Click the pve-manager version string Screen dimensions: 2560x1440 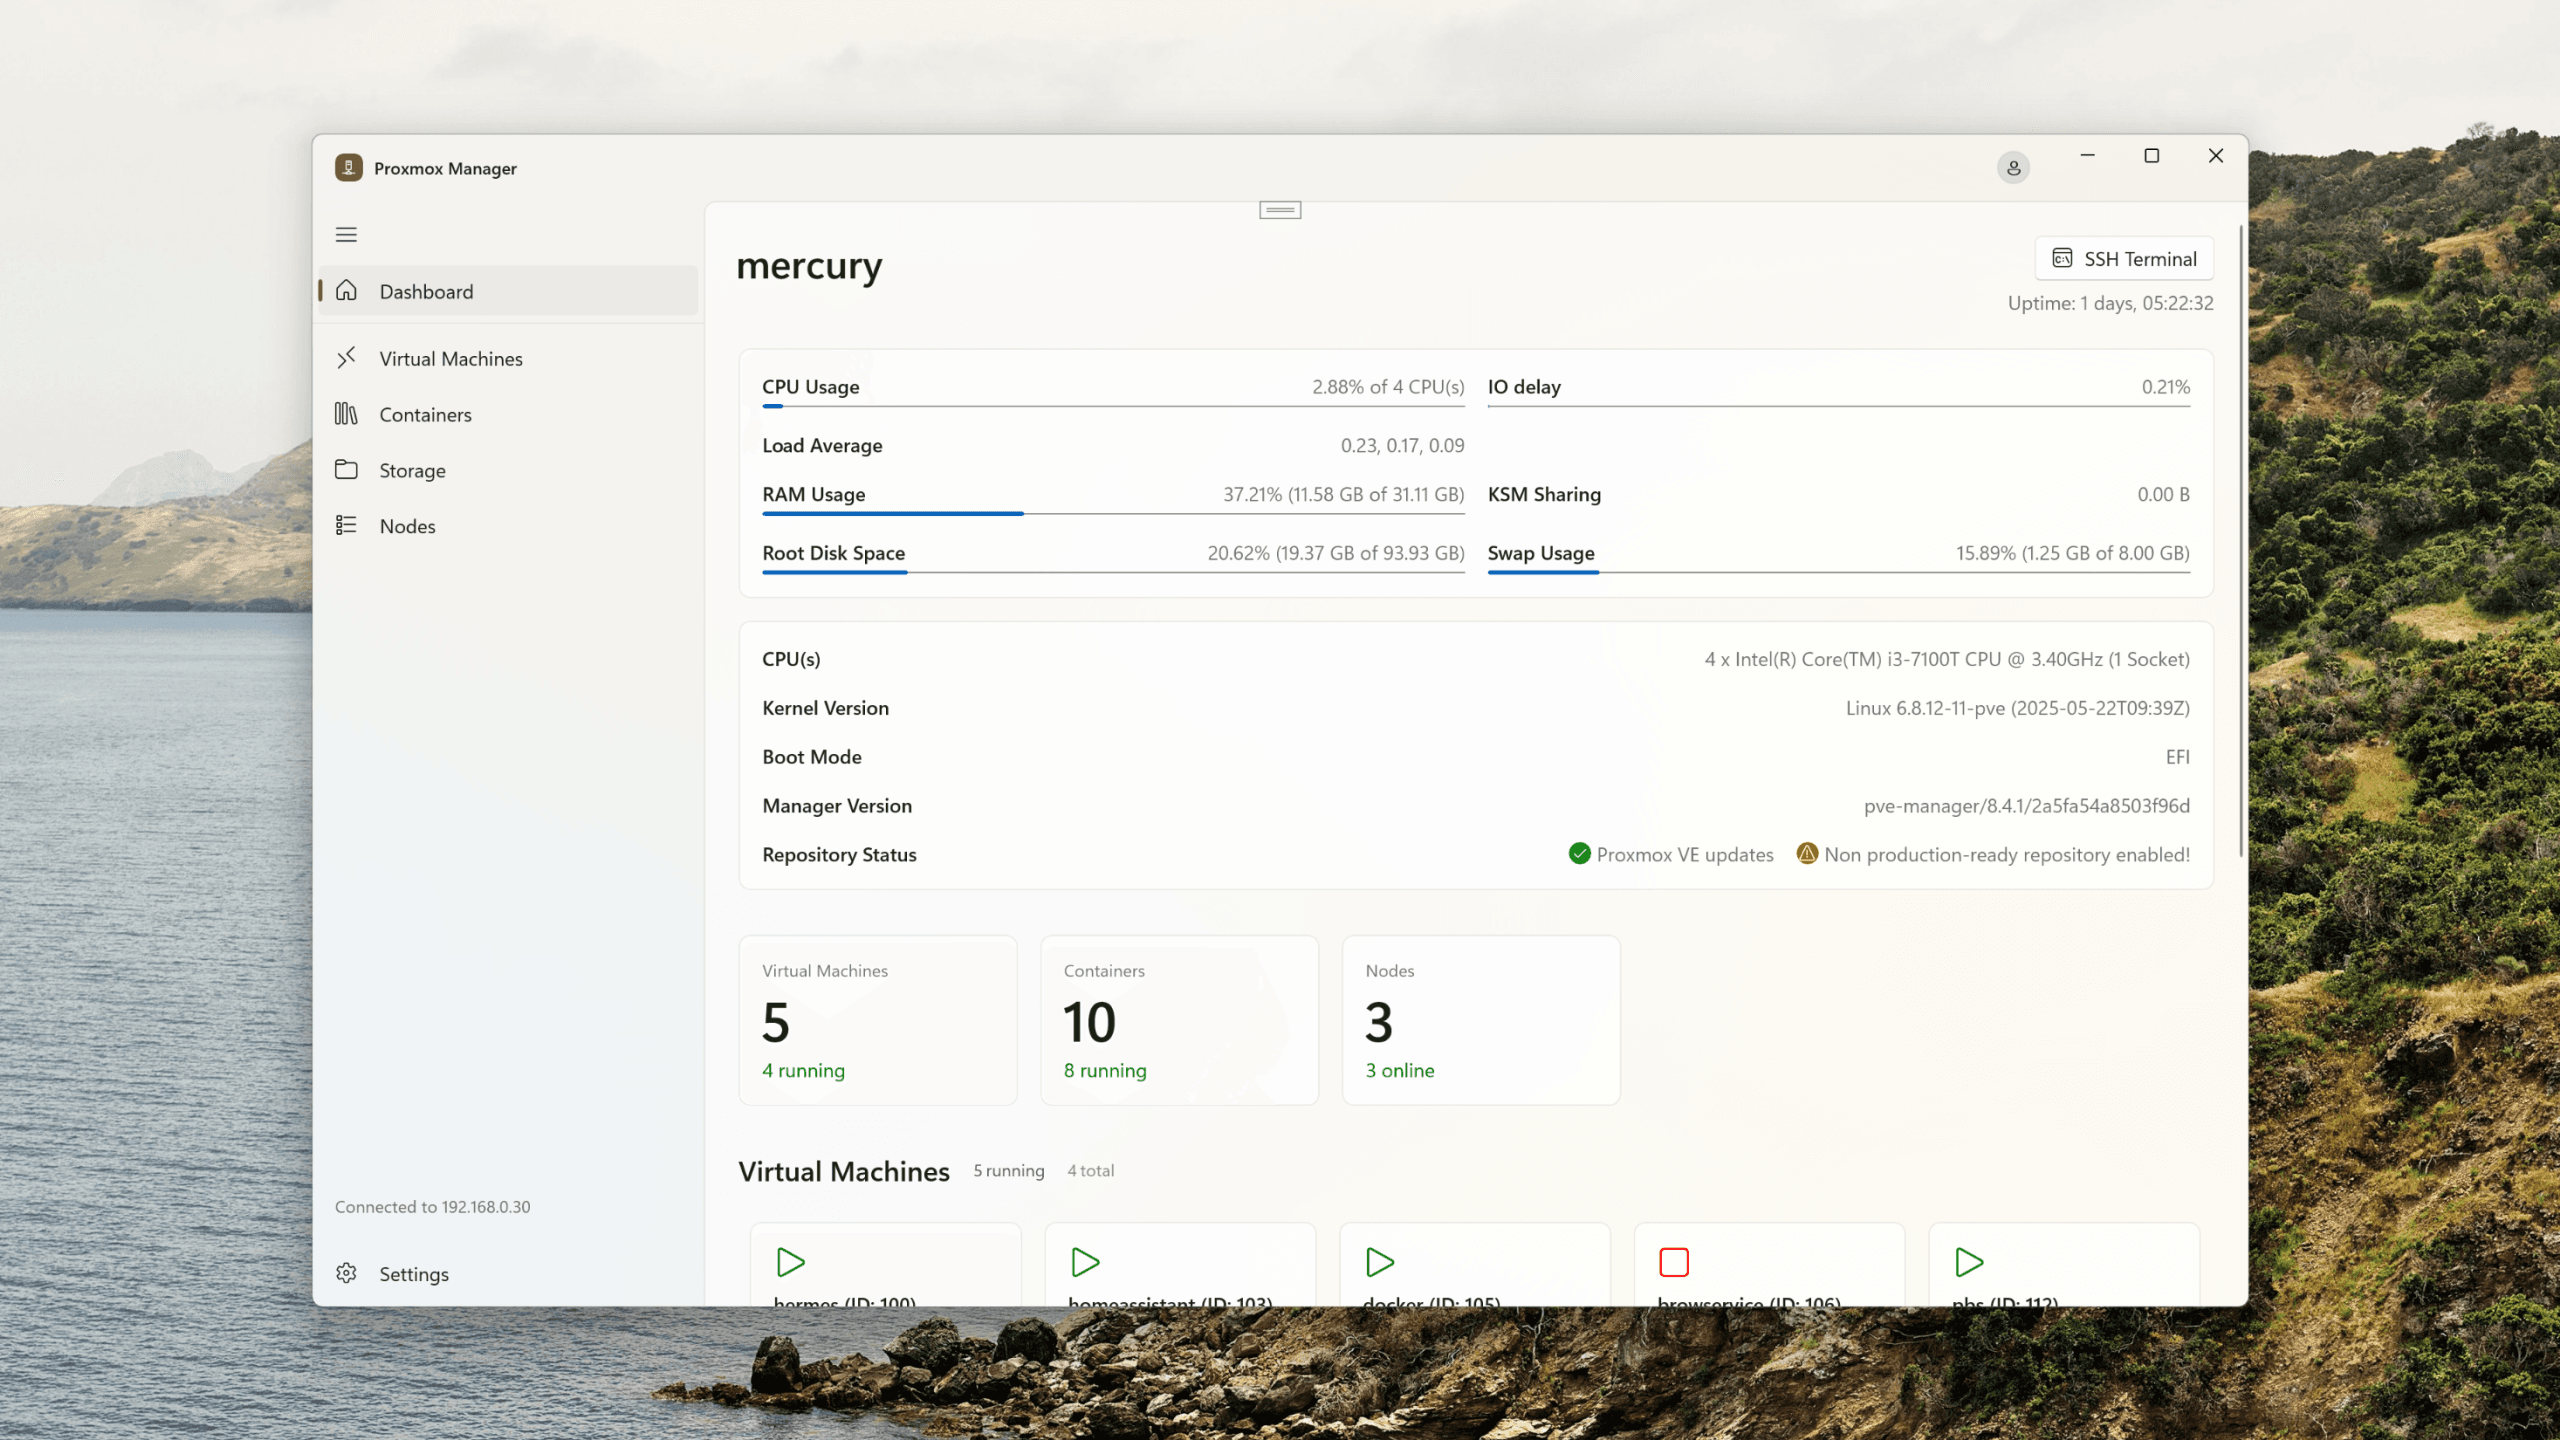[x=2026, y=805]
